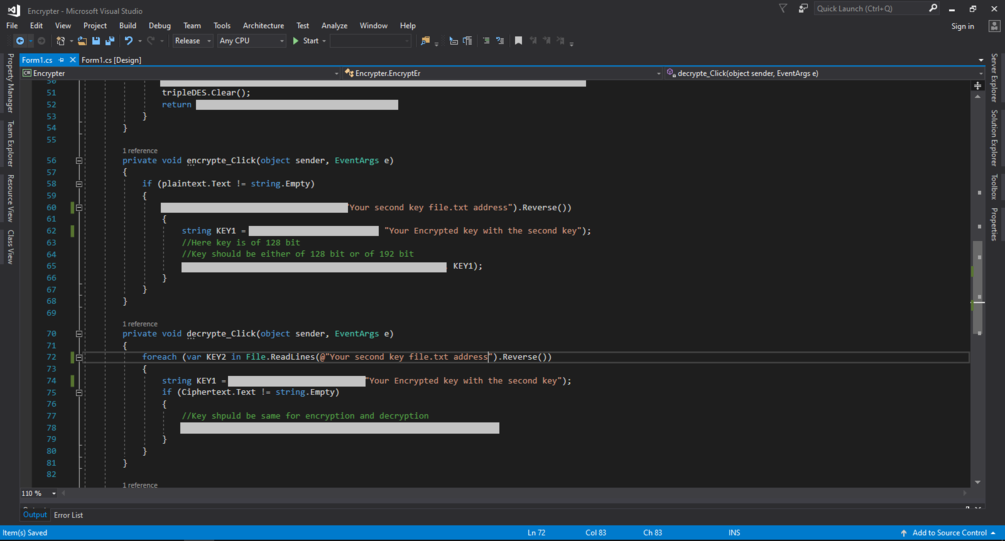Click the Send Feedback icon beside Quick Launch
The image size is (1005, 541).
[x=803, y=8]
